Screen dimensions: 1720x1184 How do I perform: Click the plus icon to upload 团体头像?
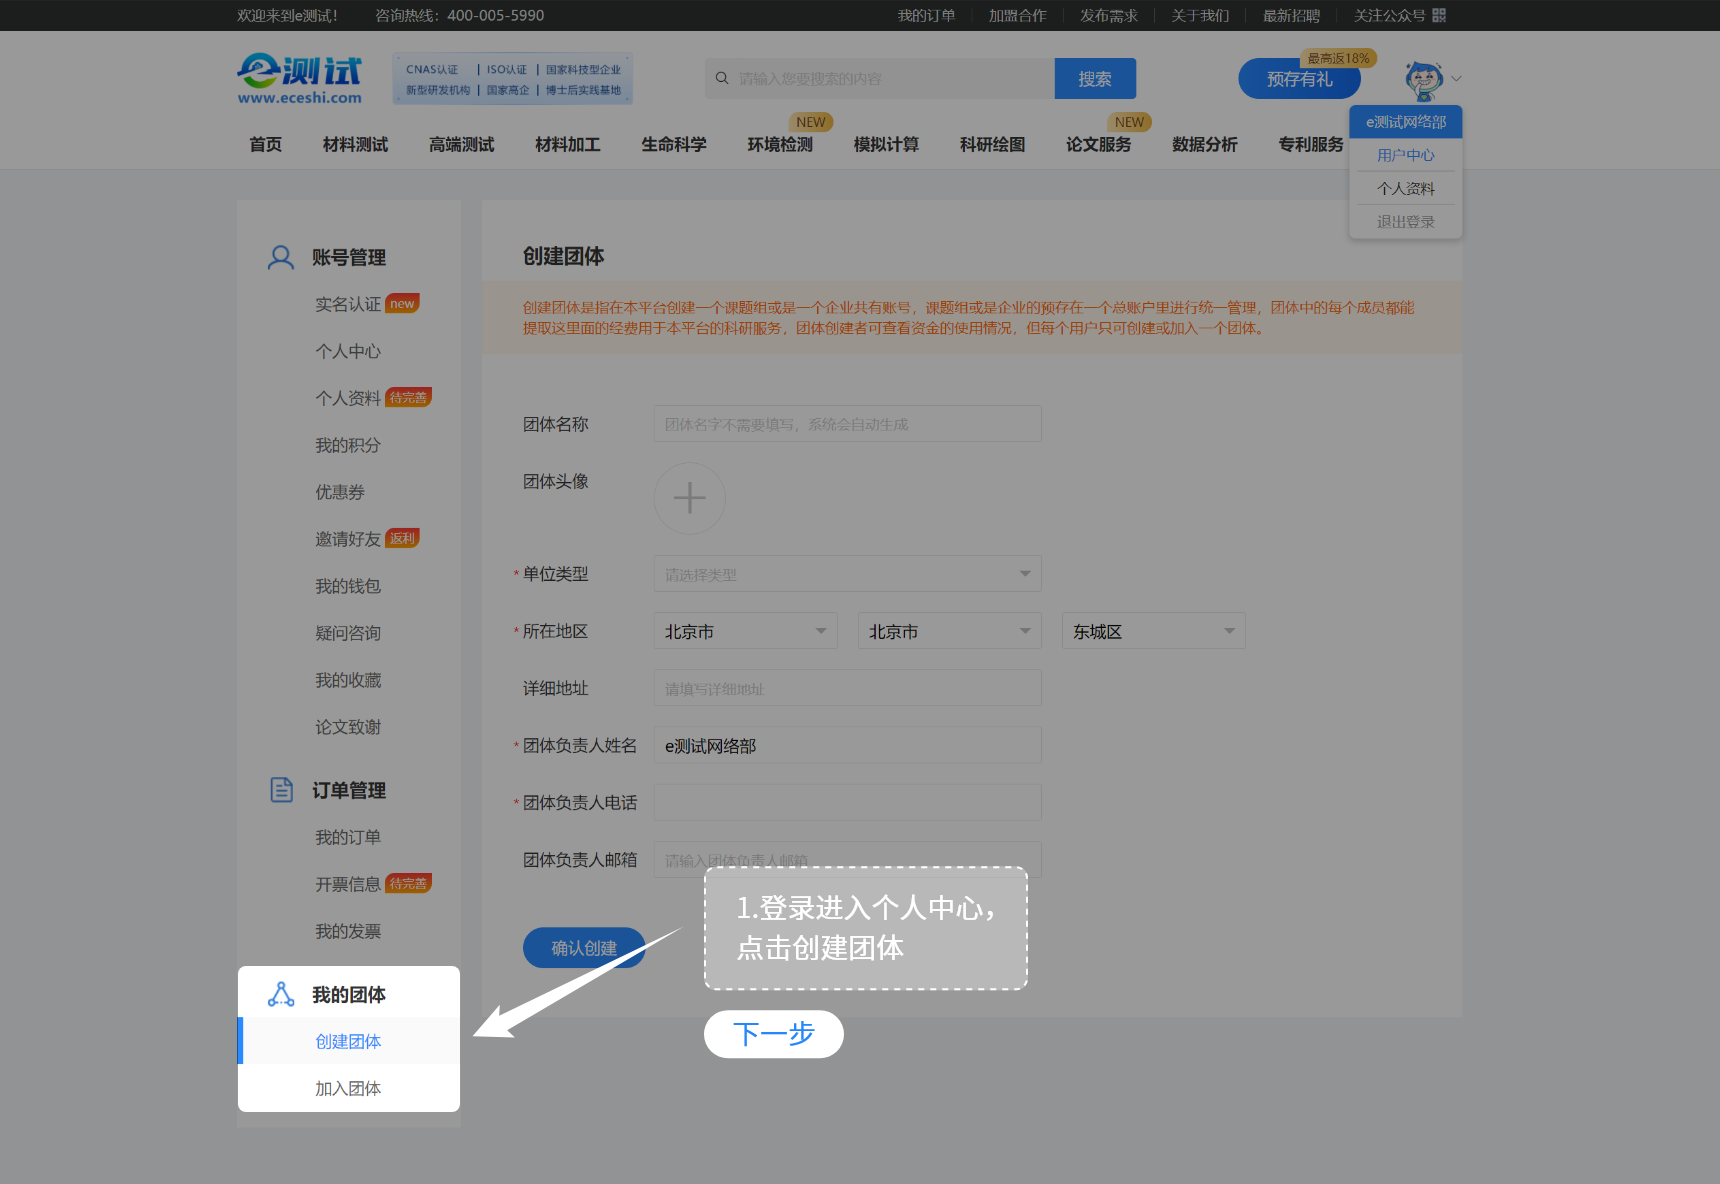[689, 498]
